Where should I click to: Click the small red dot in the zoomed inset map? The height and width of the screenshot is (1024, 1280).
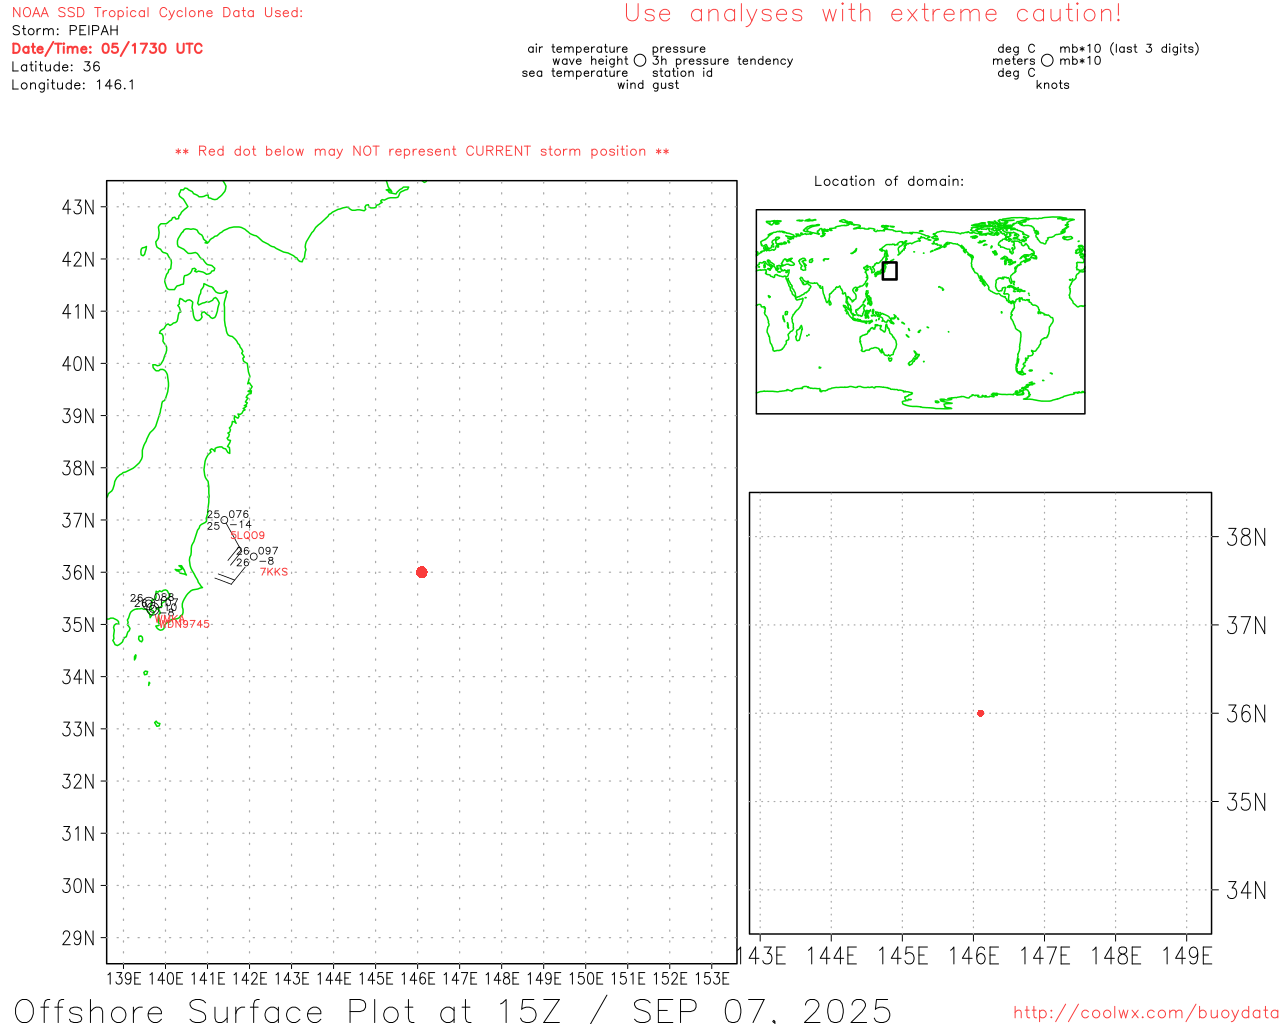point(980,713)
